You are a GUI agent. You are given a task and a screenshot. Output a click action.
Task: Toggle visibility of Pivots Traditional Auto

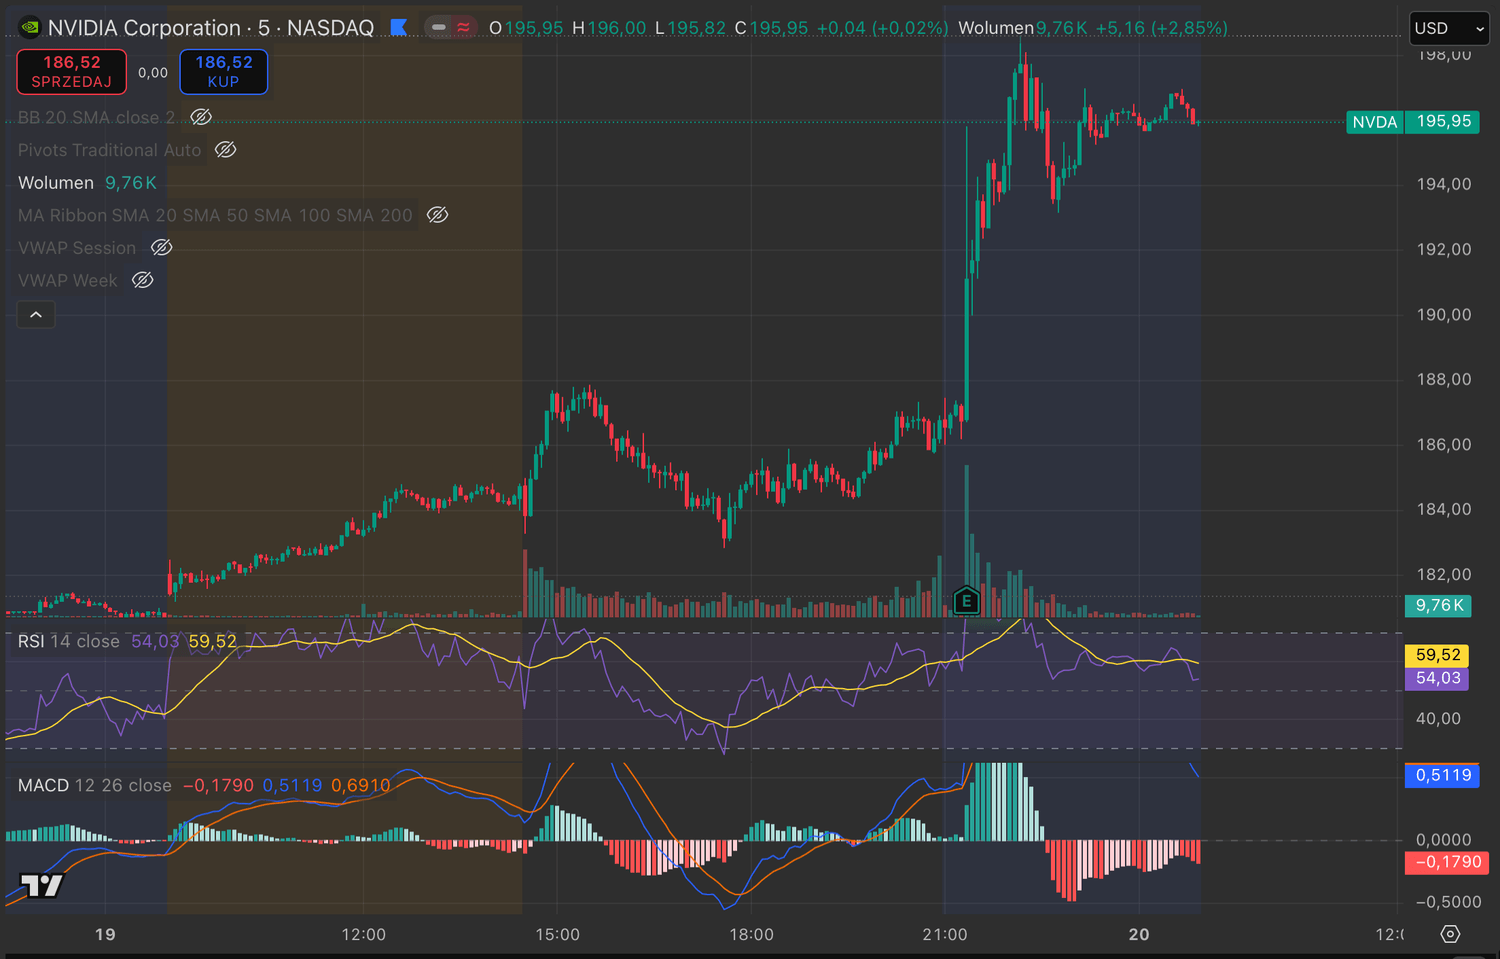(226, 150)
